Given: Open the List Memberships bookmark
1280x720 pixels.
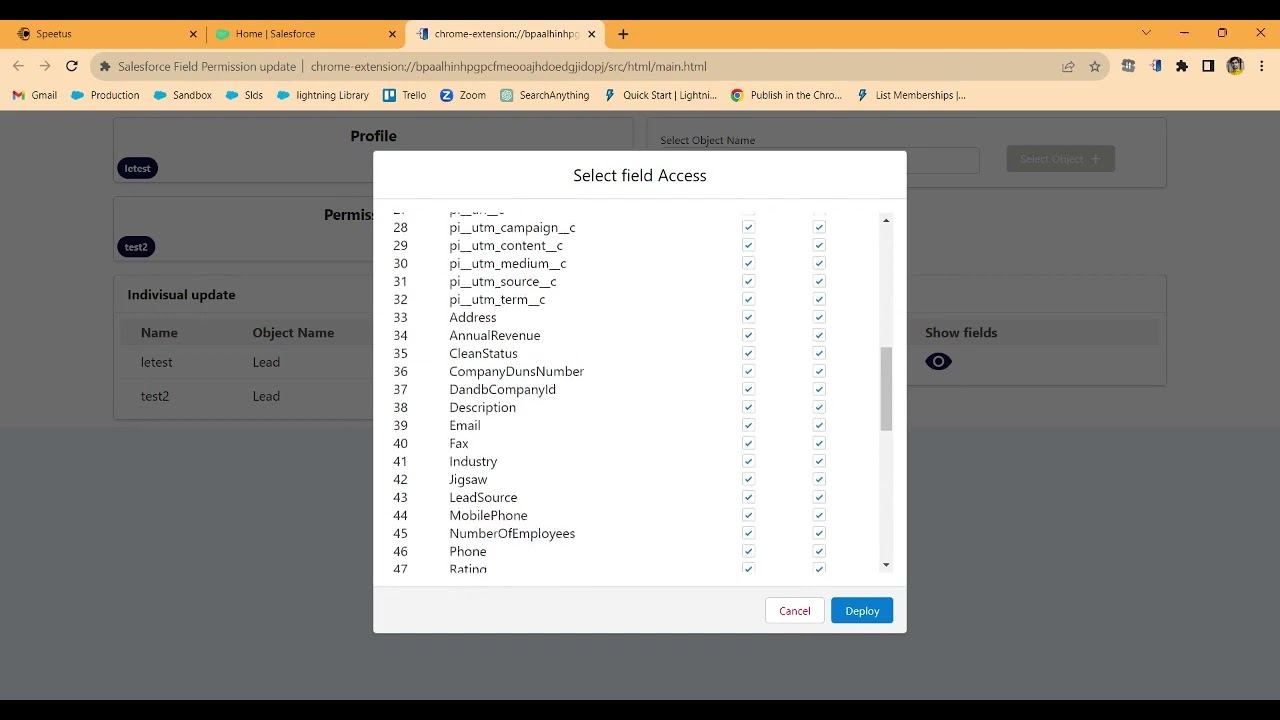Looking at the screenshot, I should point(911,95).
